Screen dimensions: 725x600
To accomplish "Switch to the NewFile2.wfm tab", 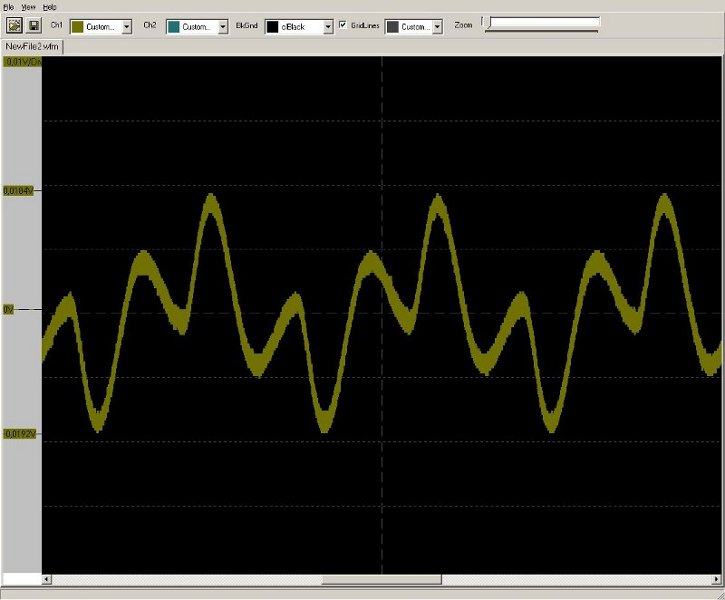I will click(x=29, y=46).
